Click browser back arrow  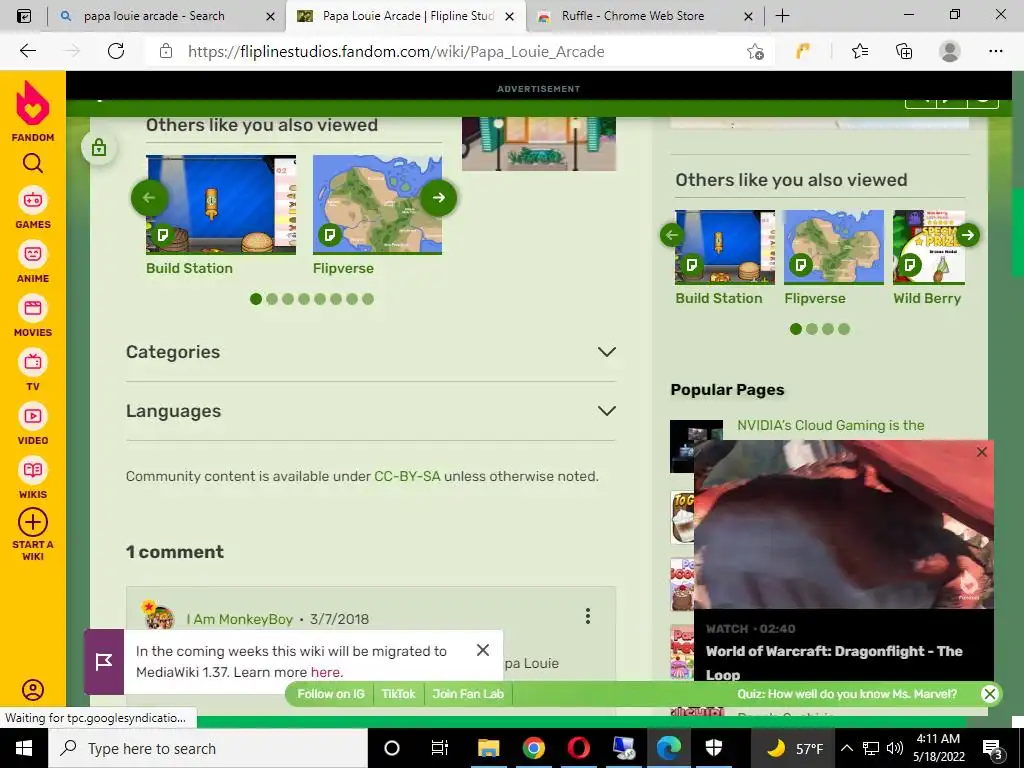pyautogui.click(x=27, y=51)
